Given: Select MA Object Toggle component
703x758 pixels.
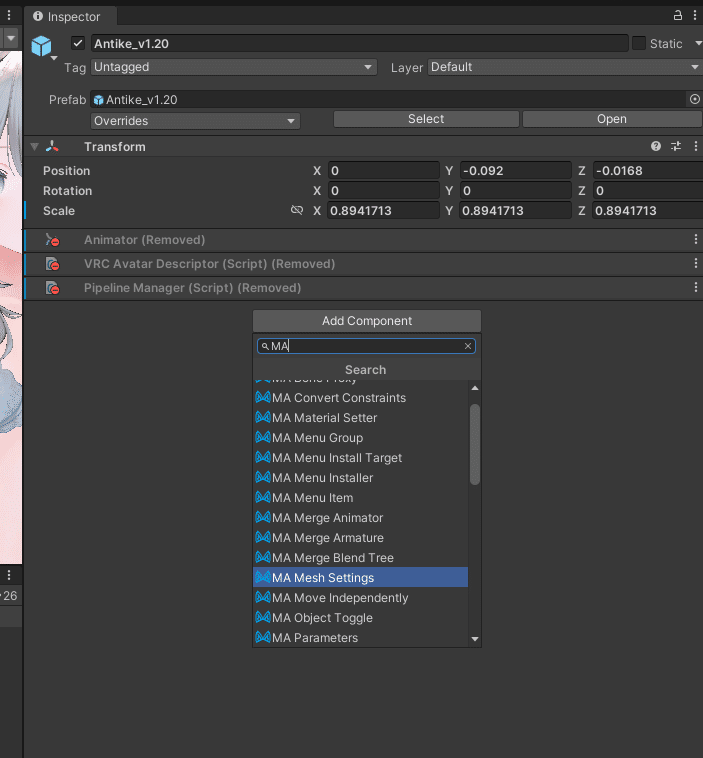Looking at the screenshot, I should point(361,618).
